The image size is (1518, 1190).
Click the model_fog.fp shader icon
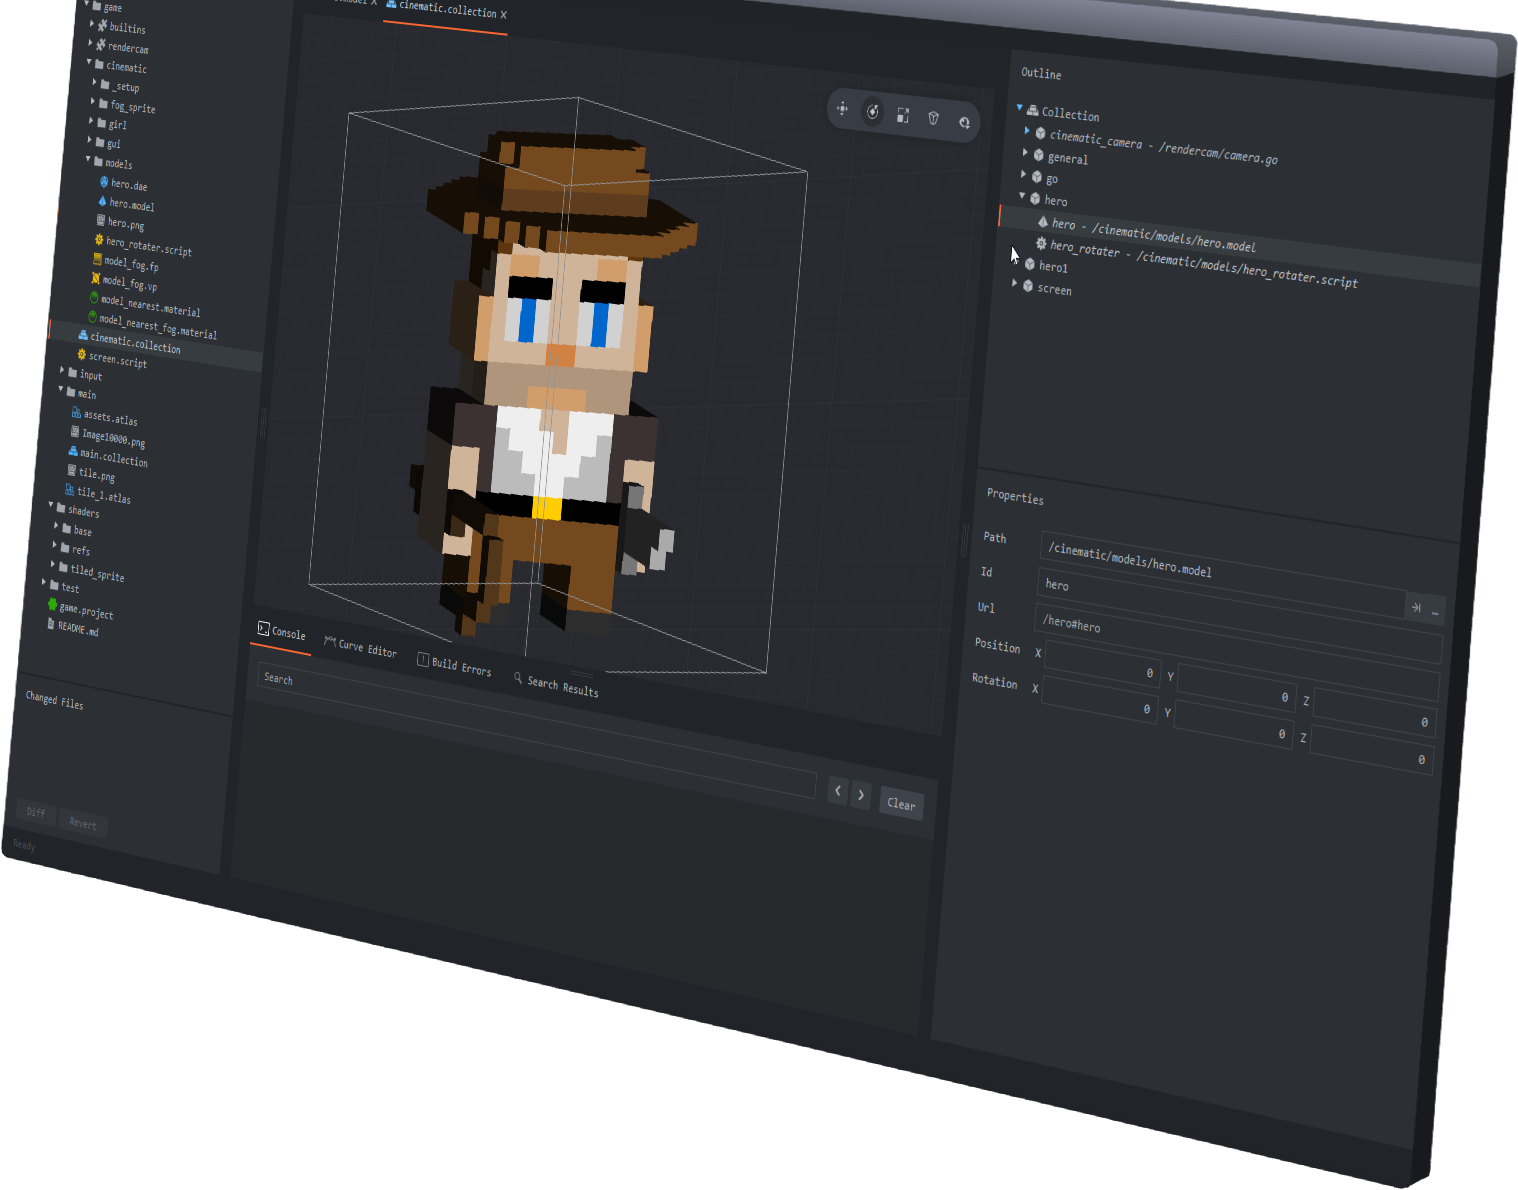click(97, 259)
